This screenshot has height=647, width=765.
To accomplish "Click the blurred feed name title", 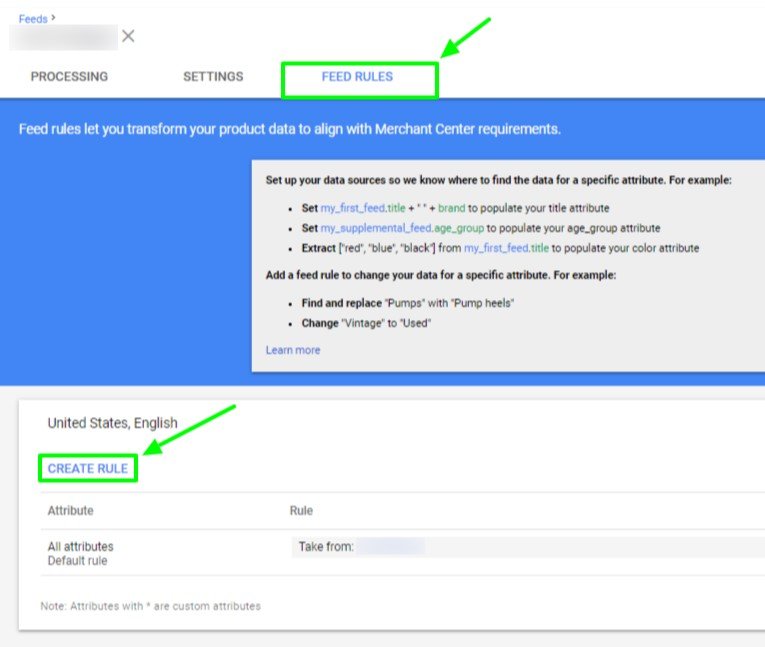I will (x=63, y=38).
